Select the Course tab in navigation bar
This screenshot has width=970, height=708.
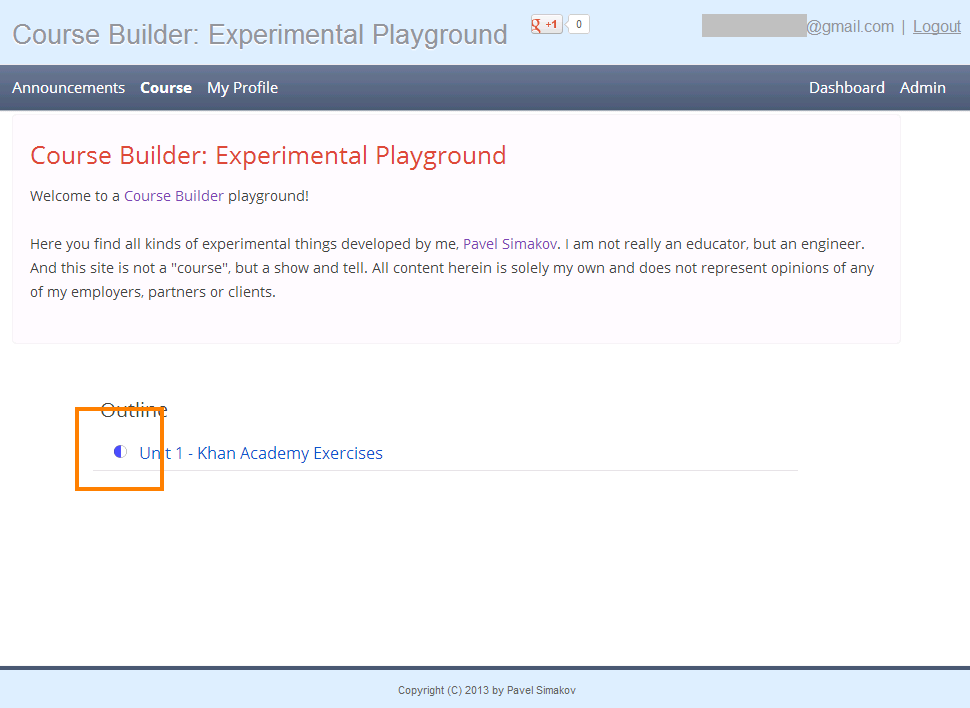pos(166,88)
